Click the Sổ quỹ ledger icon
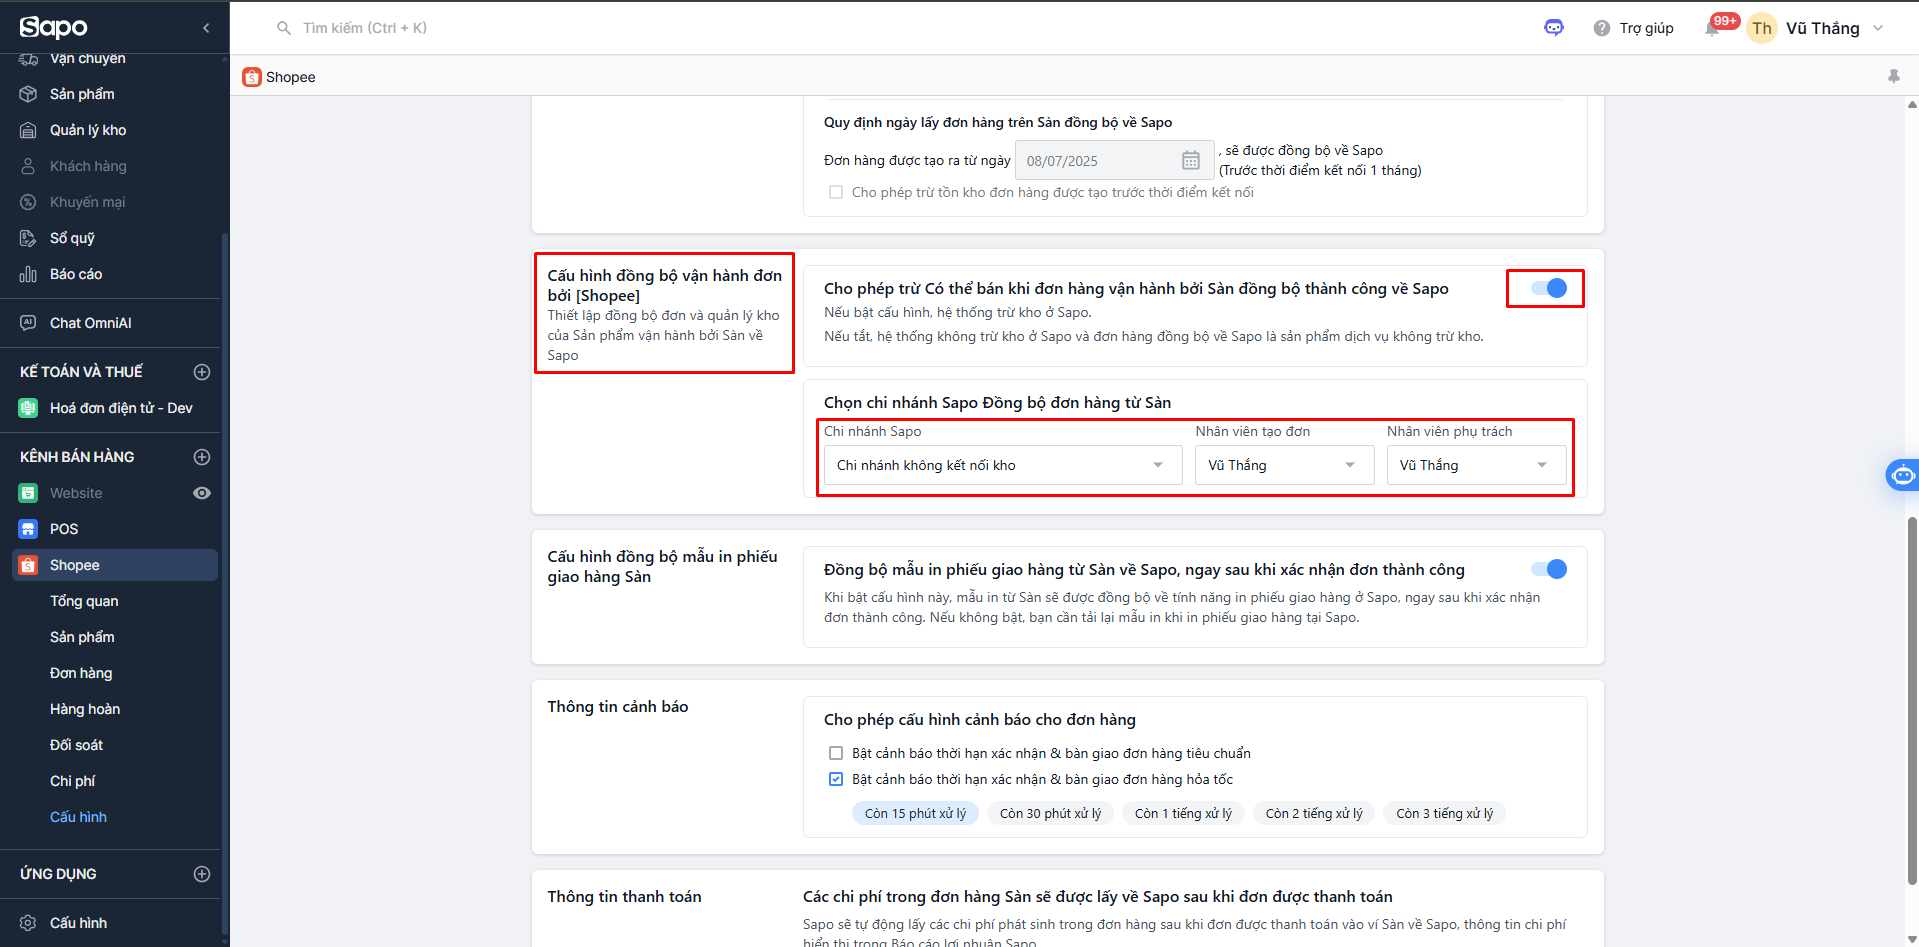This screenshot has width=1919, height=947. 28,238
